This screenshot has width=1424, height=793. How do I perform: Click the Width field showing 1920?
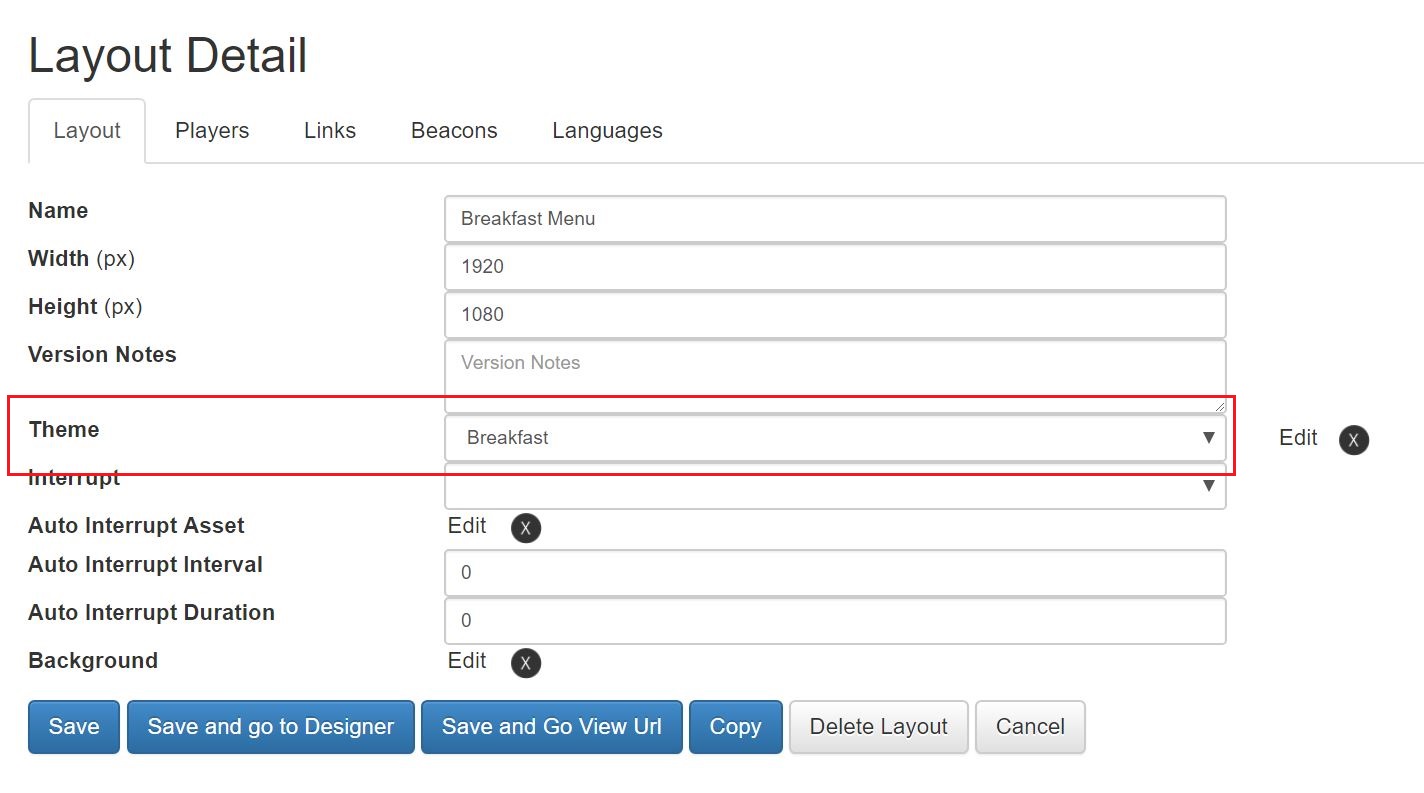(x=835, y=267)
